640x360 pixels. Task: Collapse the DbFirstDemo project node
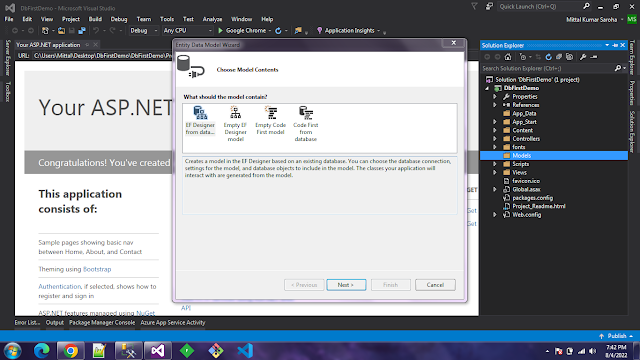(x=487, y=89)
